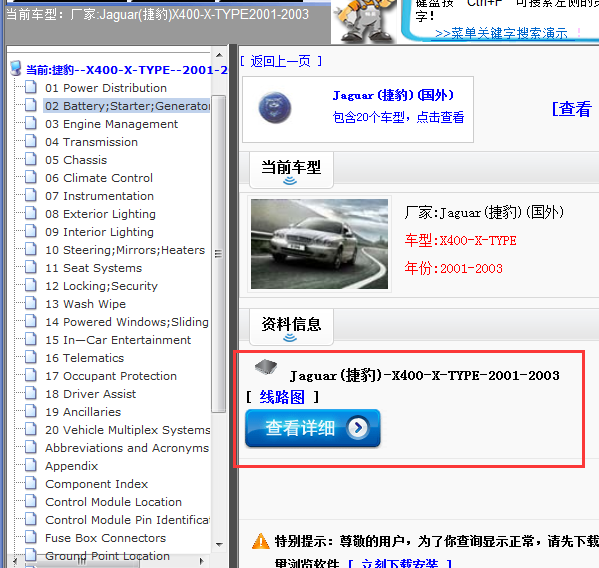Image resolution: width=599 pixels, height=568 pixels.
Task: Click the mechanic cartoon mascot image
Action: [365, 21]
